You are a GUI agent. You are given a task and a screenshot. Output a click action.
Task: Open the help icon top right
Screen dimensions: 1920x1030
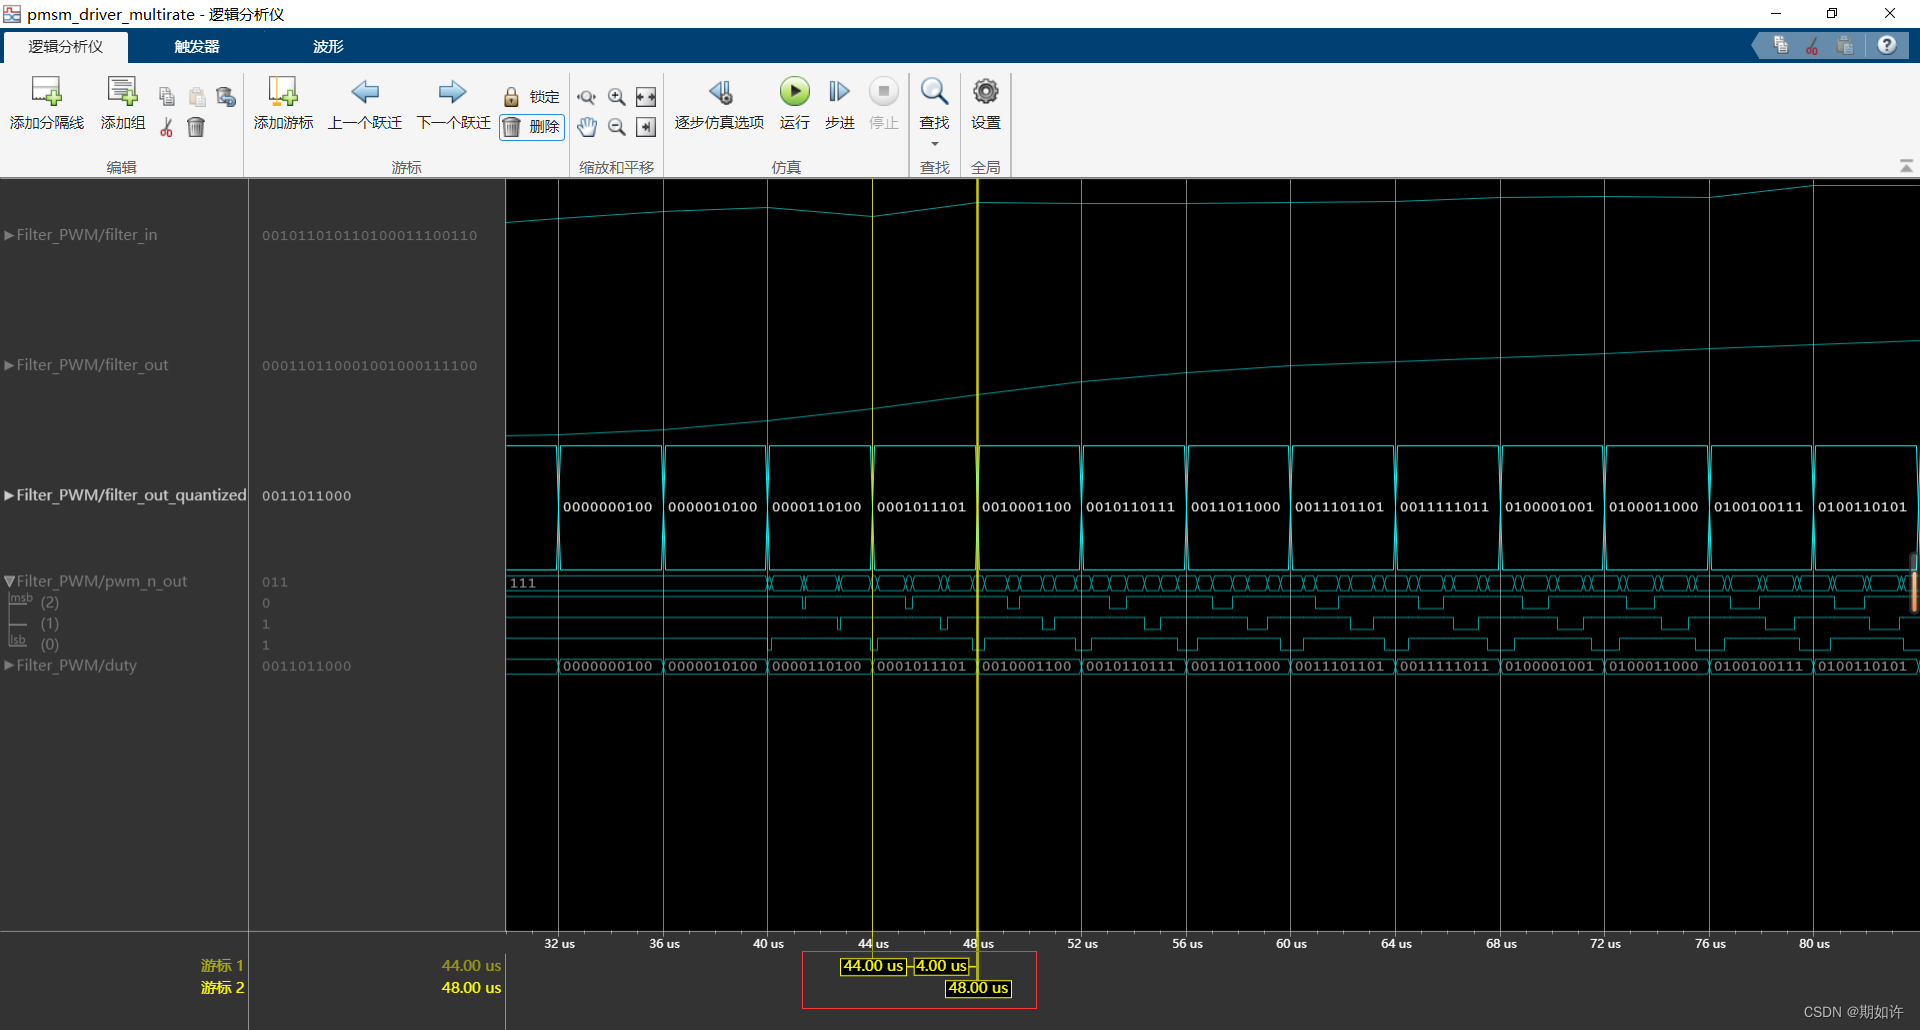pos(1888,44)
